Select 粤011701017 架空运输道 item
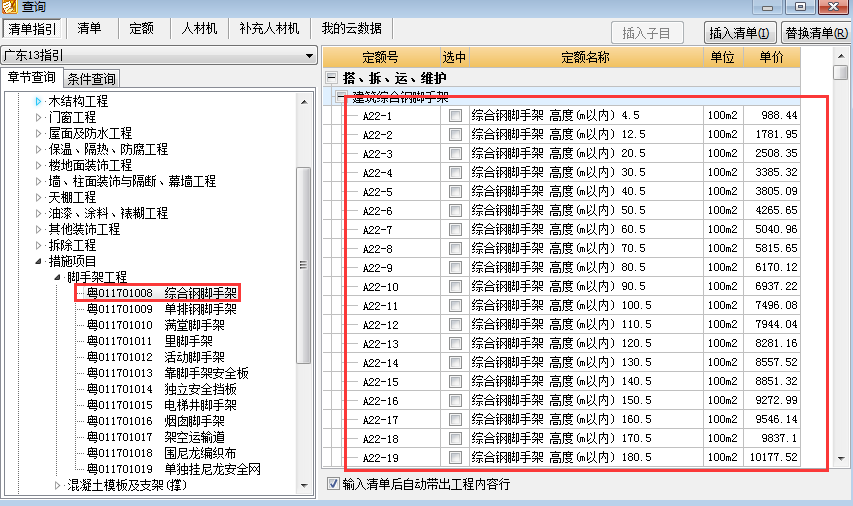This screenshot has width=853, height=506. 156,437
